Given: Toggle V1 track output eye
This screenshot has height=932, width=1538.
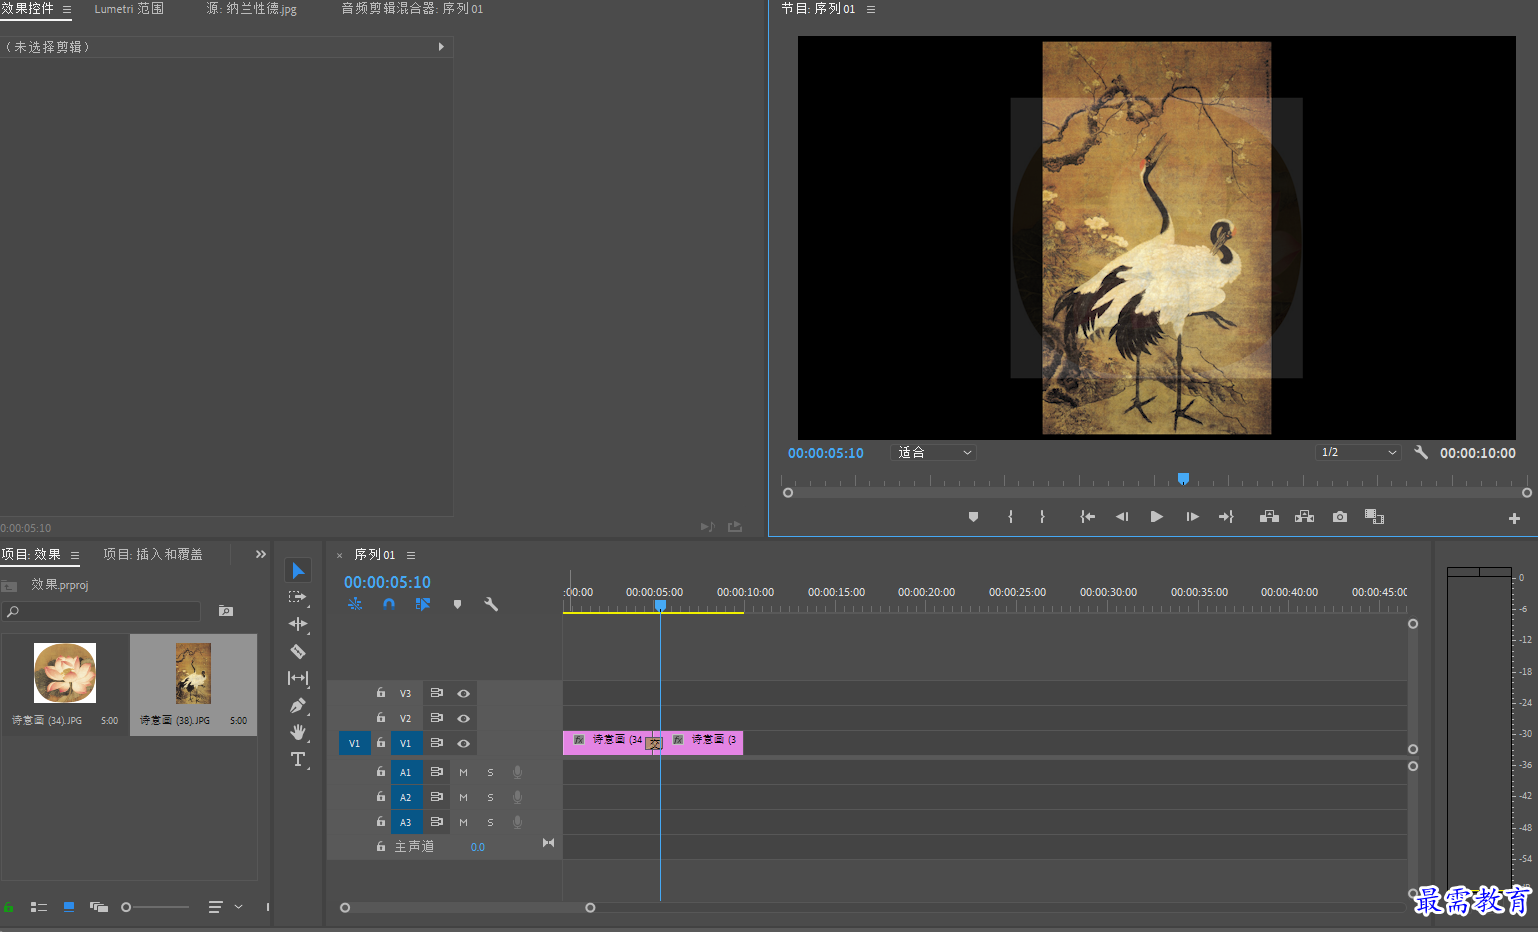Looking at the screenshot, I should coord(463,743).
